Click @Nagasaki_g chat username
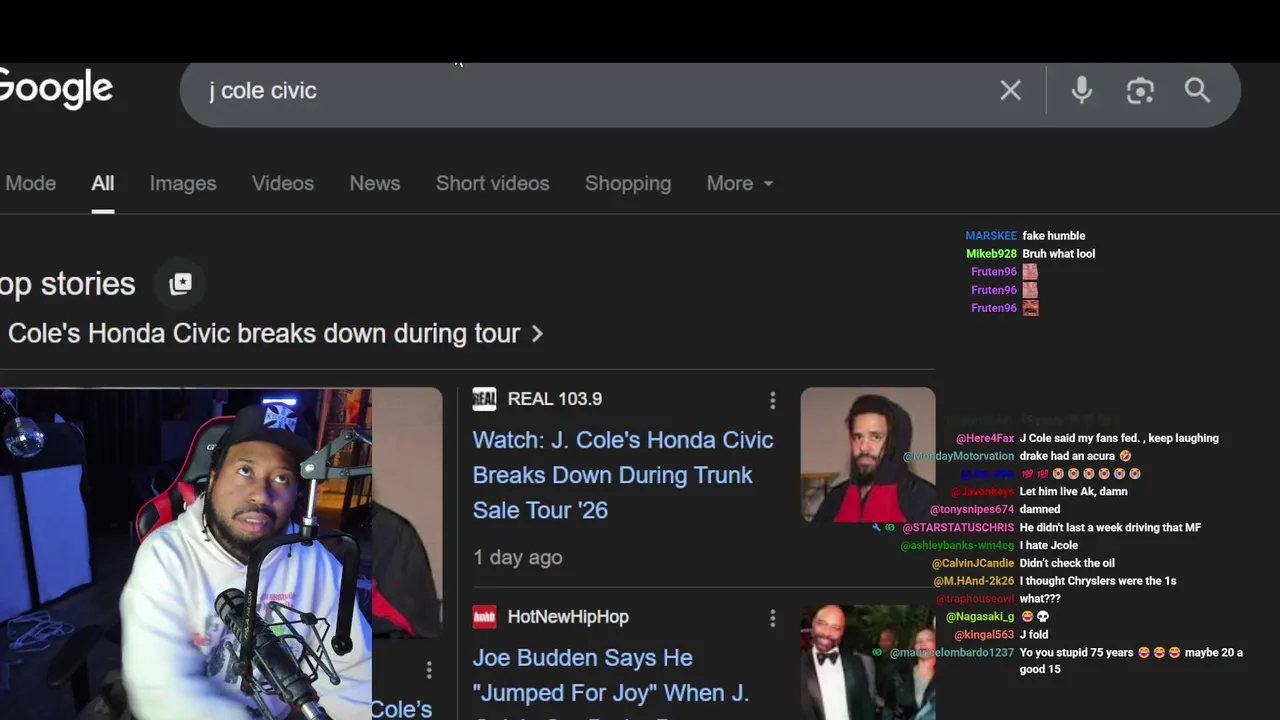This screenshot has width=1280, height=720. pyautogui.click(x=980, y=617)
